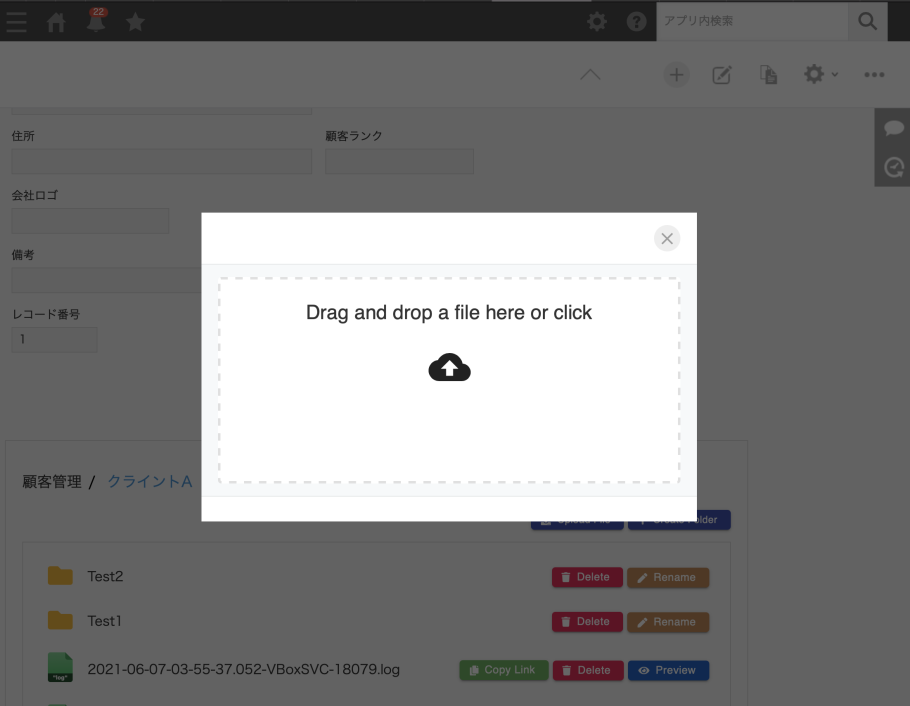Add a new record with plus icon

(x=677, y=75)
